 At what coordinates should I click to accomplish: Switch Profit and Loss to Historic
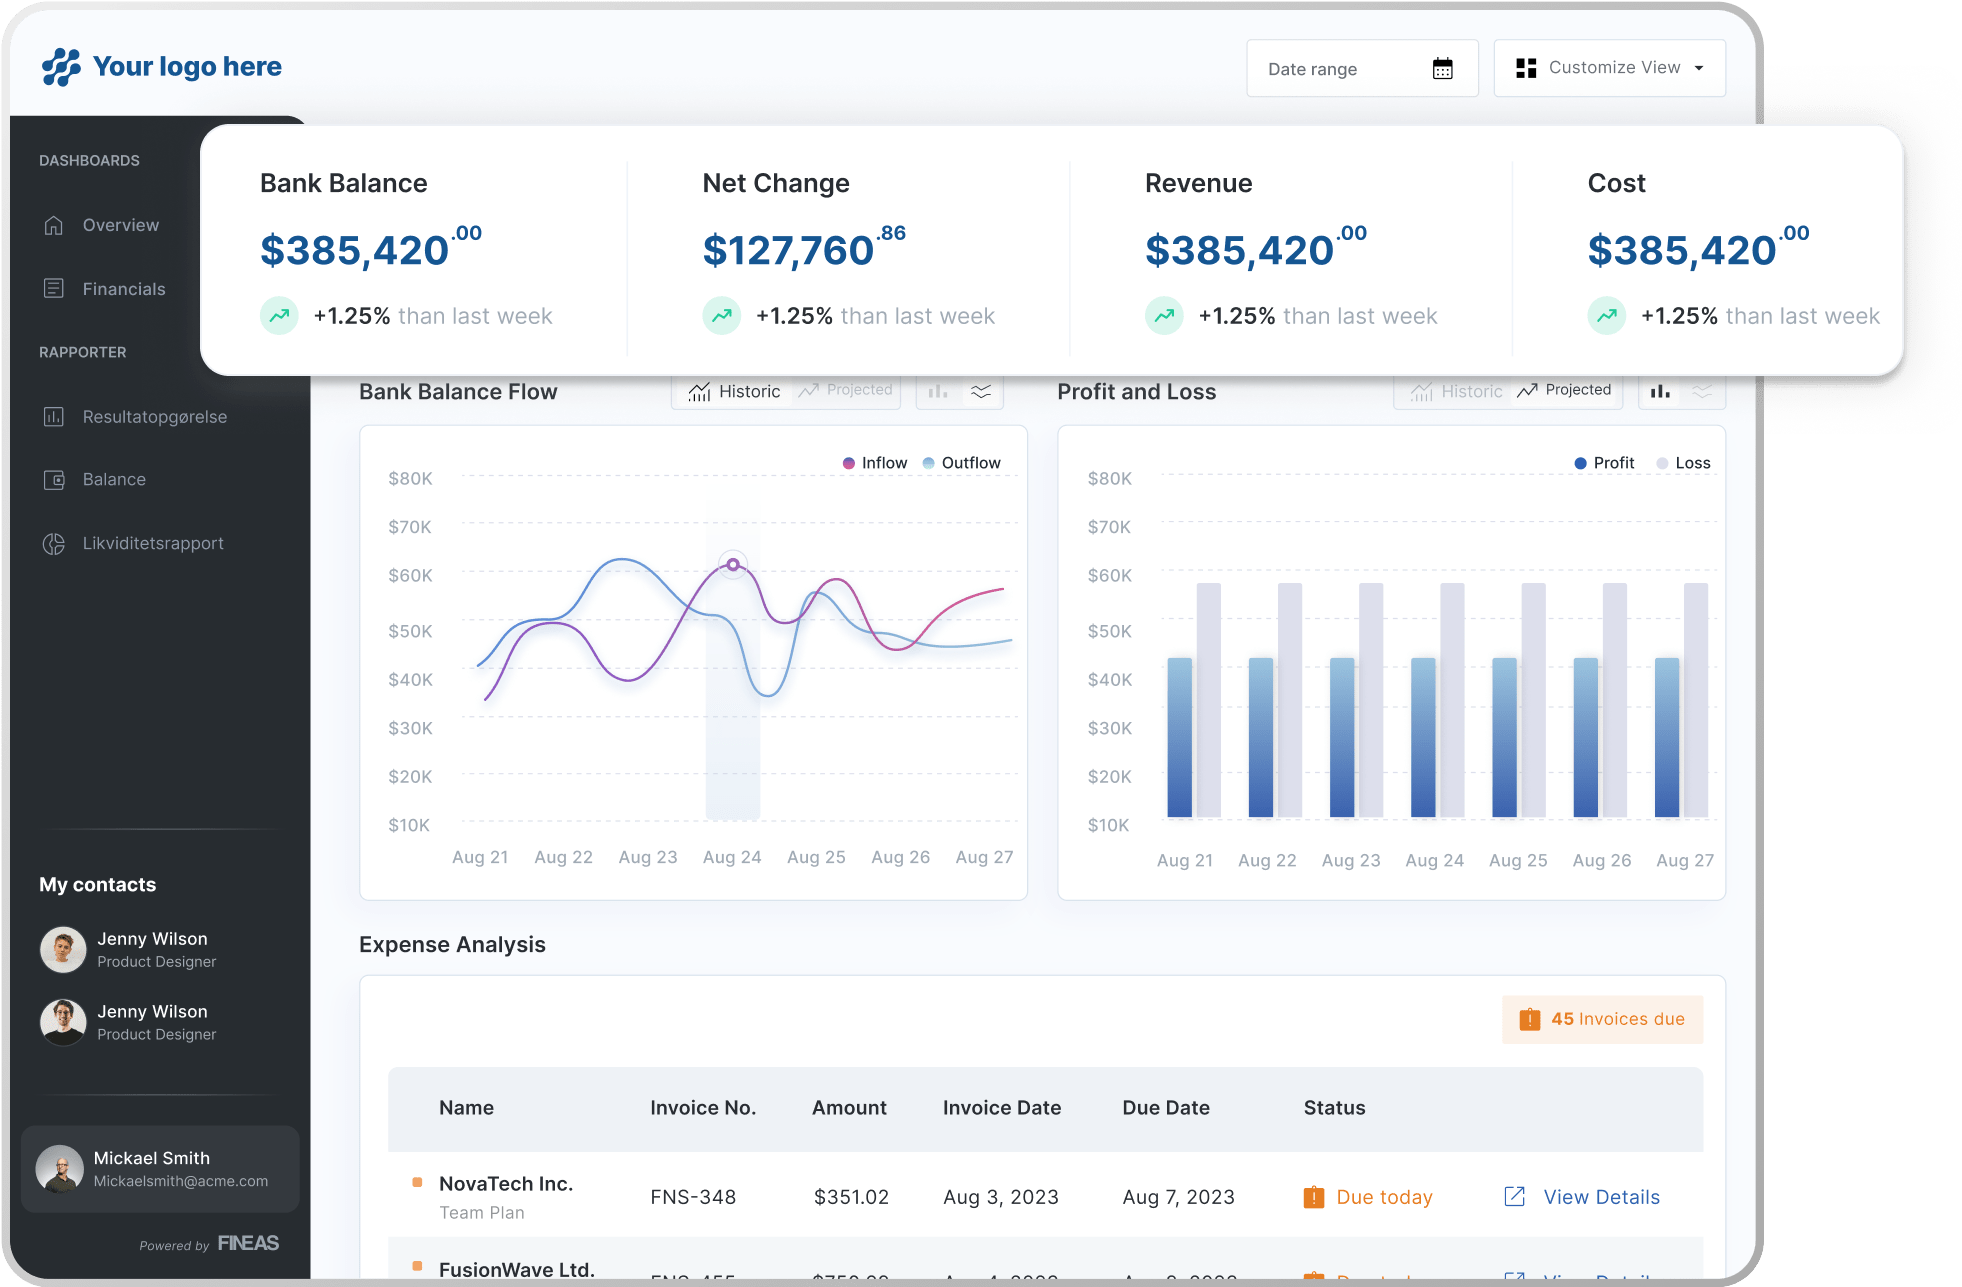[1457, 392]
